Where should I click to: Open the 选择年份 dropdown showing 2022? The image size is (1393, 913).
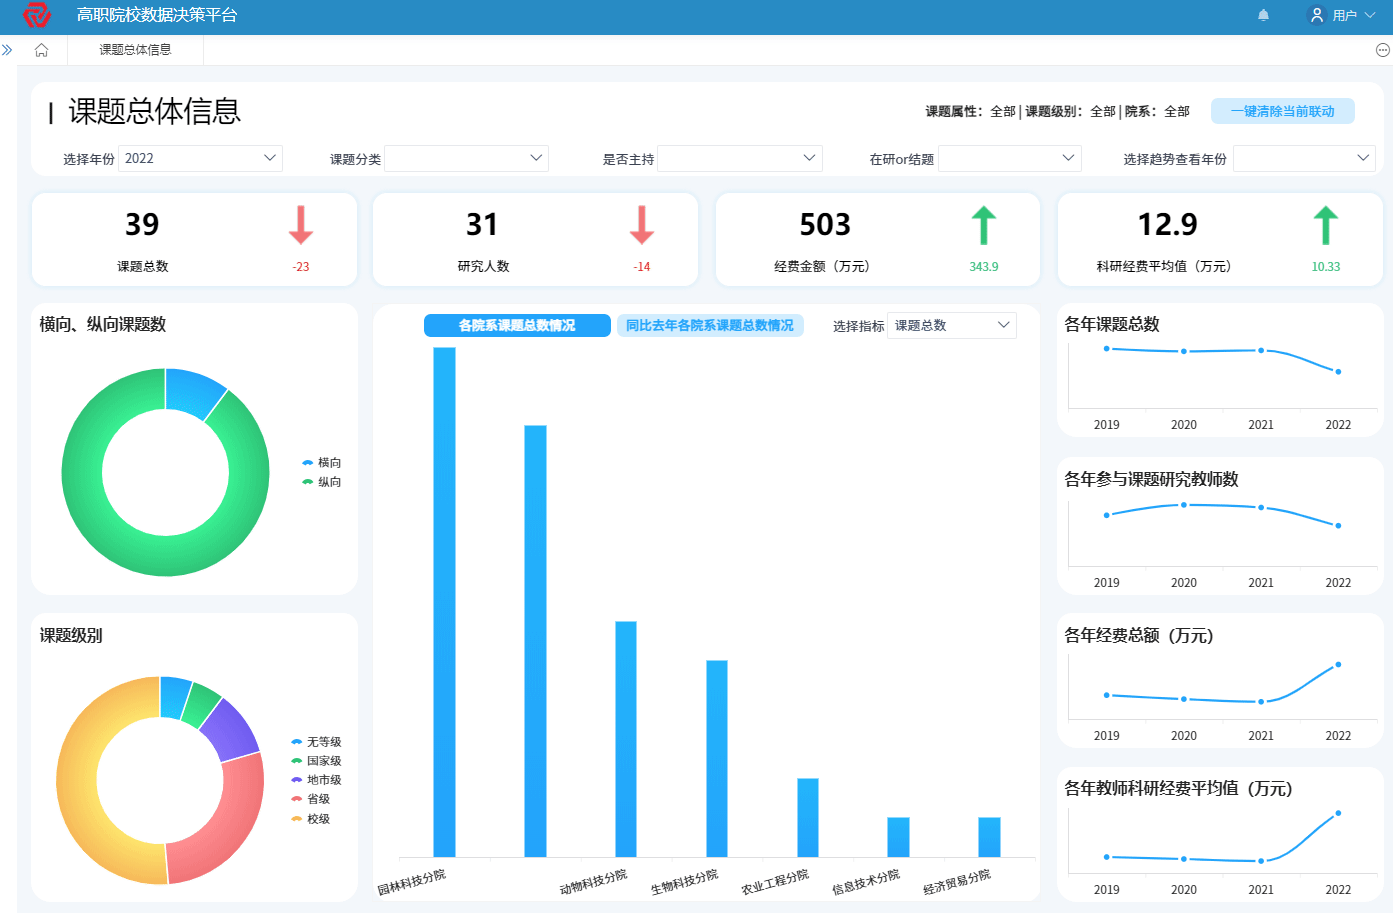point(200,158)
